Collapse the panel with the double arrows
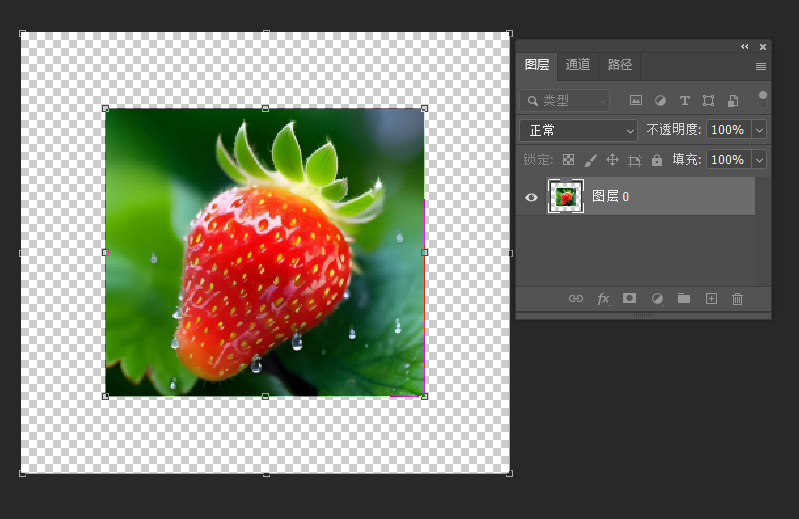Viewport: 799px width, 519px height. point(745,47)
